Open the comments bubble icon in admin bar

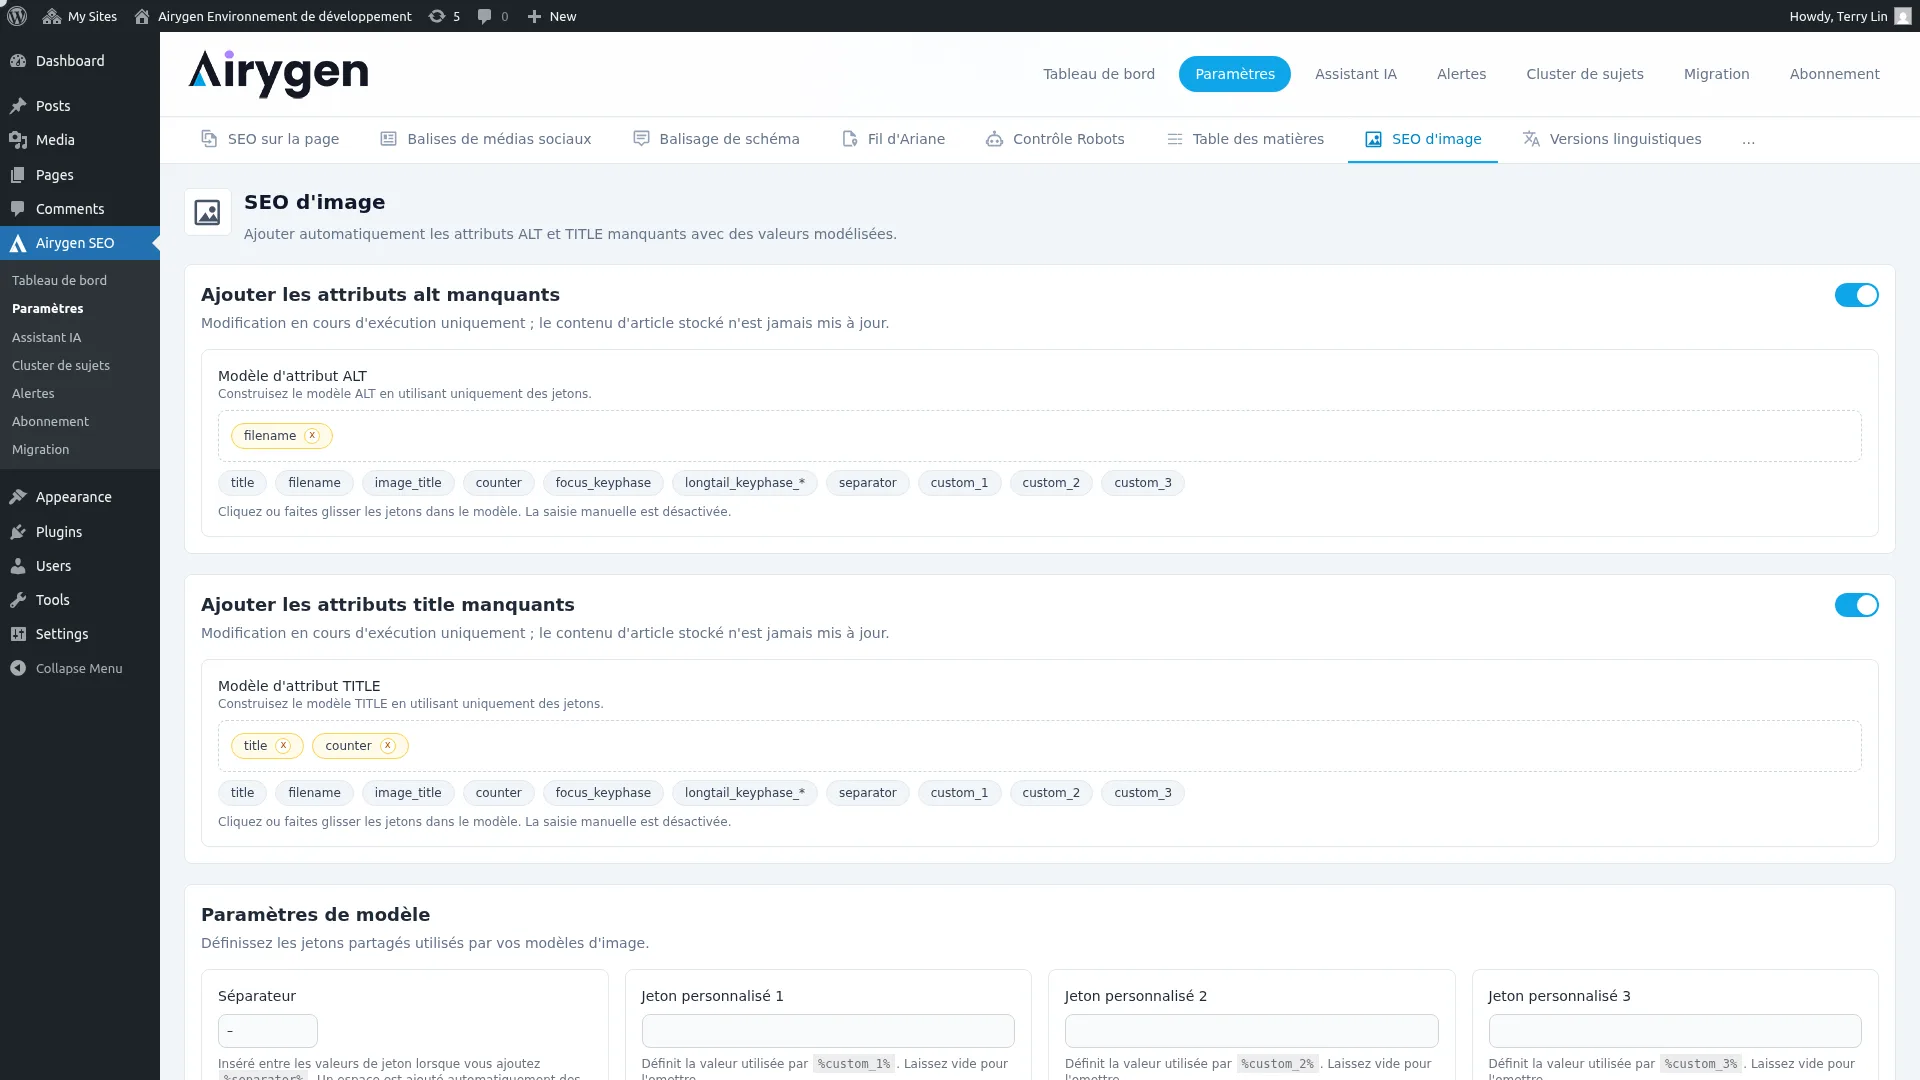pos(484,16)
